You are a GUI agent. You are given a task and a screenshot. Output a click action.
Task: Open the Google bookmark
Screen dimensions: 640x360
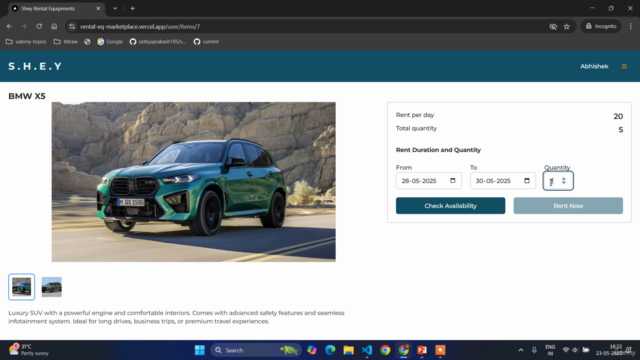coord(110,42)
